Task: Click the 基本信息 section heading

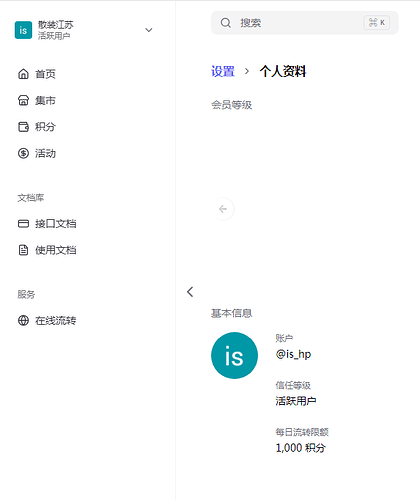Action: pos(232,313)
